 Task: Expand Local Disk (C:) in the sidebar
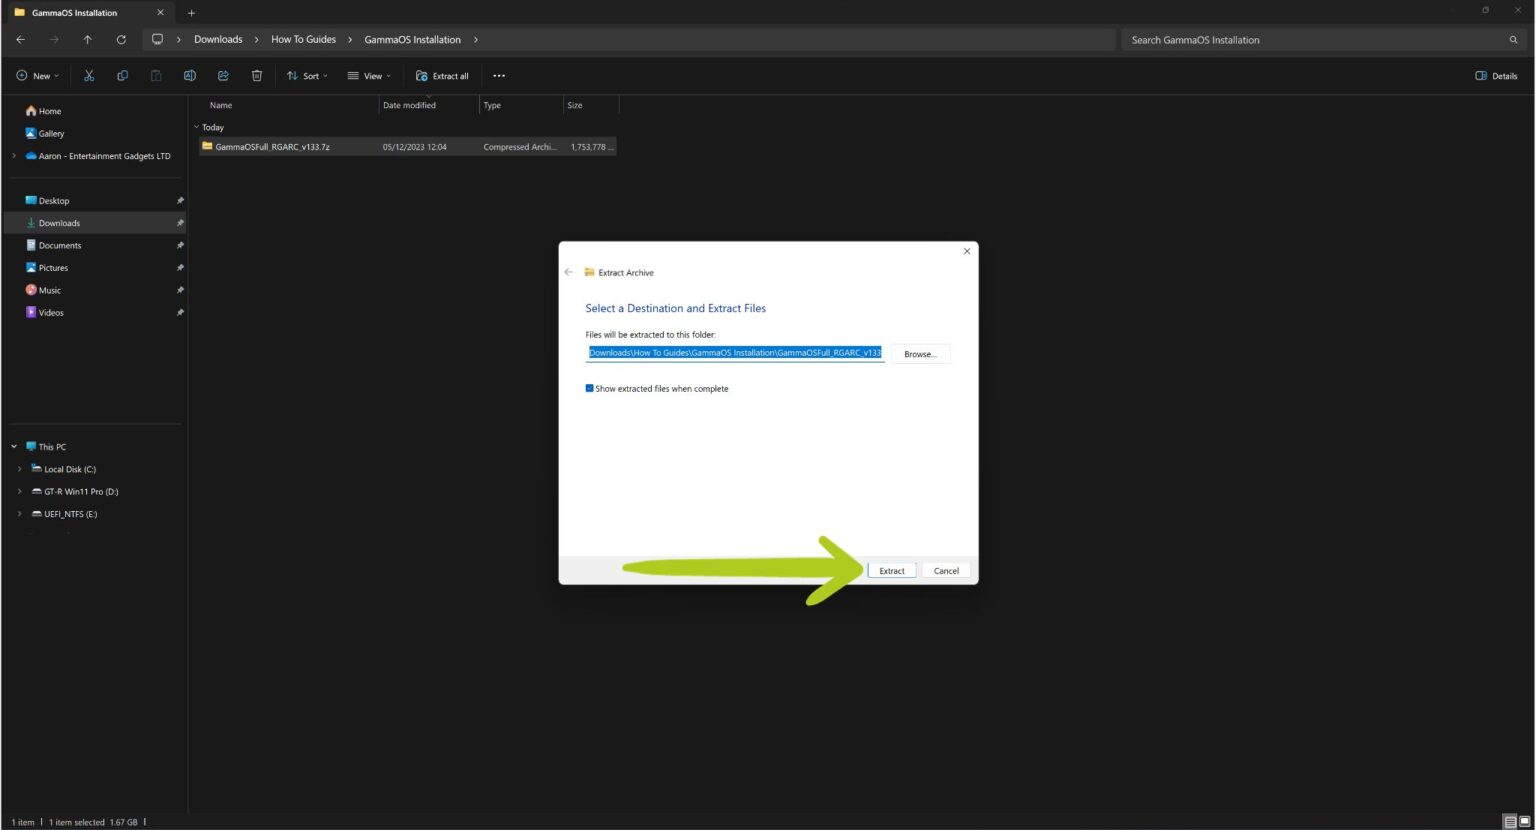(20, 468)
